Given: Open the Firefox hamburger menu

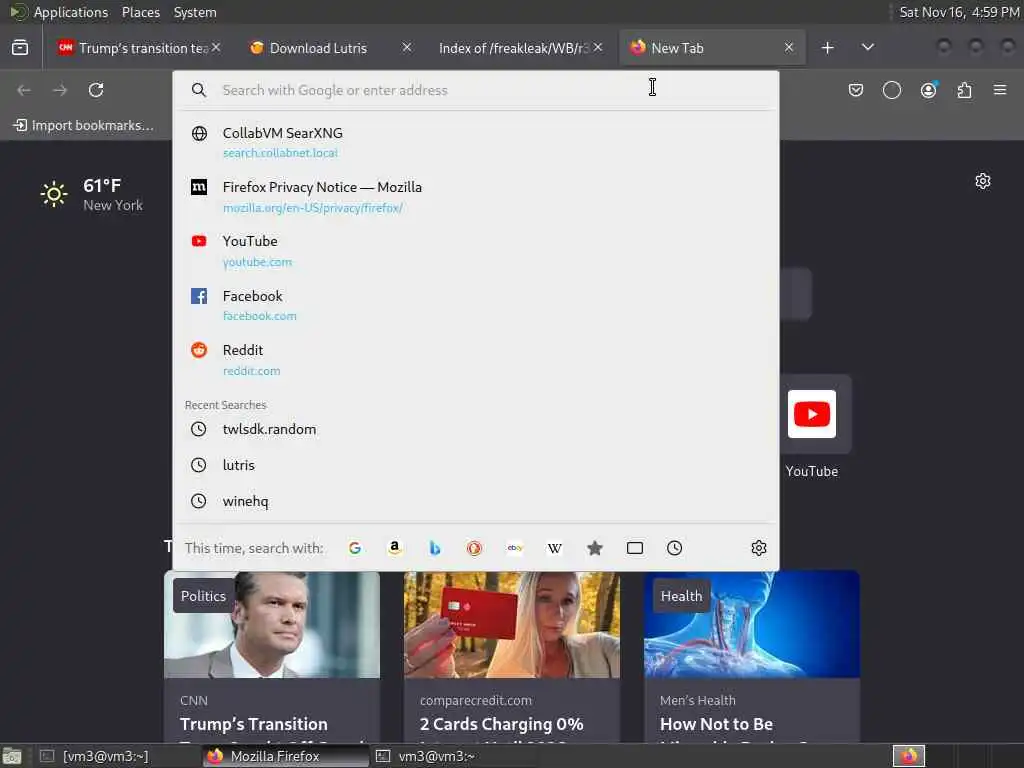Looking at the screenshot, I should click(x=1000, y=89).
